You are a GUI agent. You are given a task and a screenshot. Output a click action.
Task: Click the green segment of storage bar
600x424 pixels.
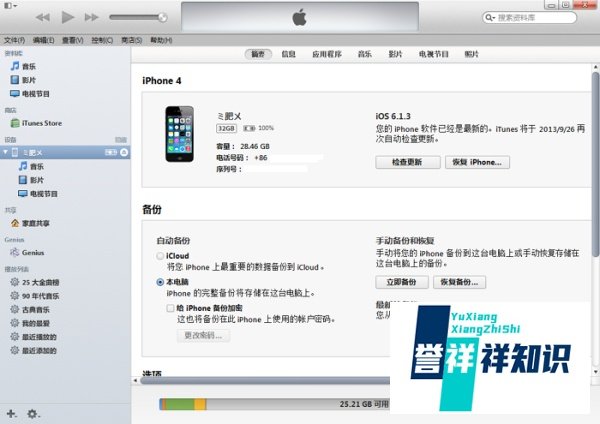tap(180, 404)
